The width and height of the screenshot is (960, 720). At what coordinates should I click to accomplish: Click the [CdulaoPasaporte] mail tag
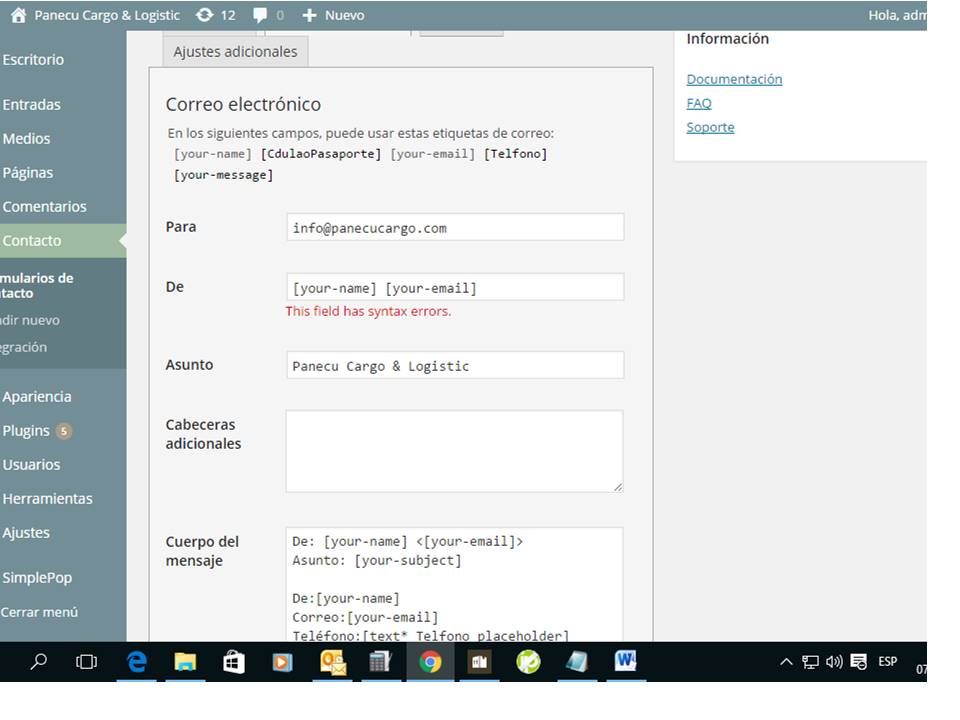[x=321, y=154]
